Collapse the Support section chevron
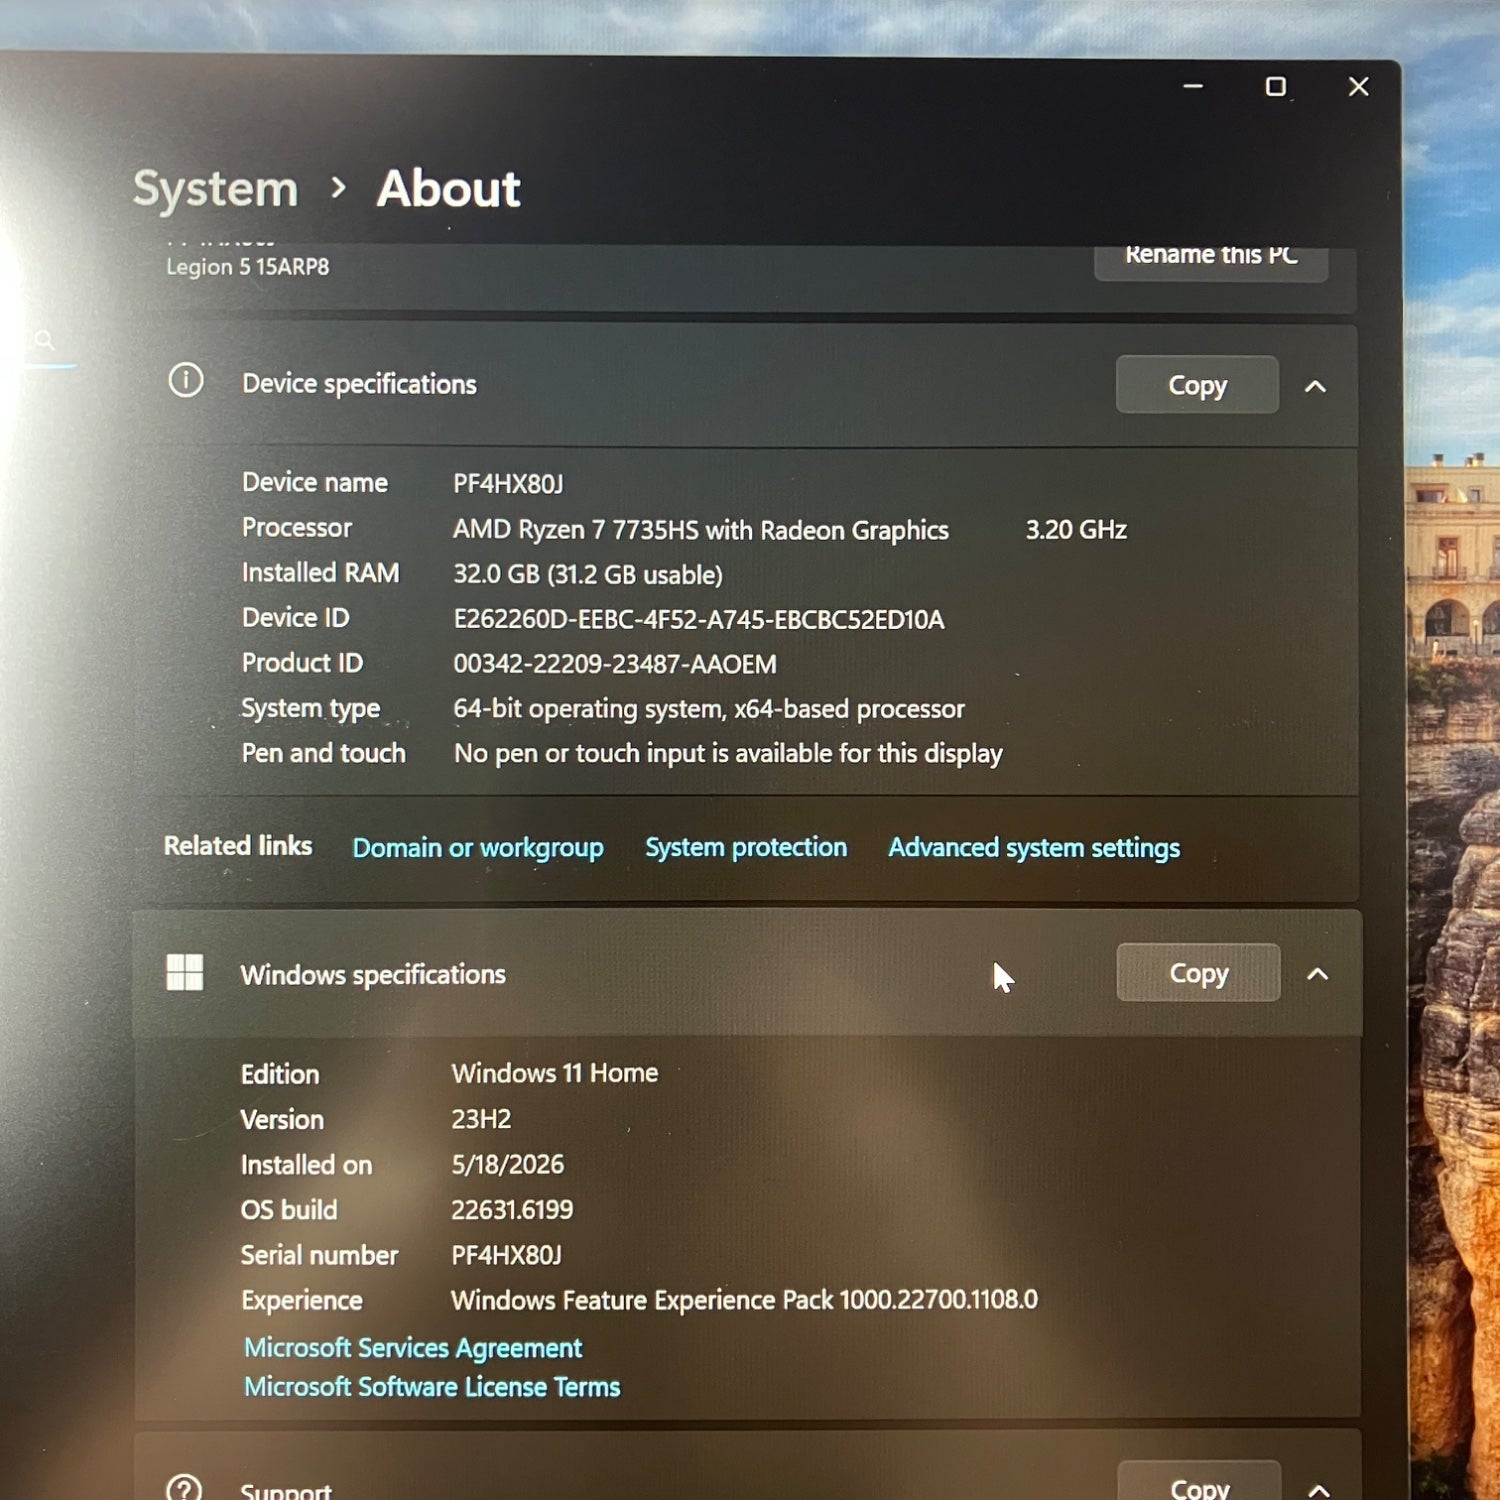Screen dimensions: 1500x1500 tap(1319, 1490)
